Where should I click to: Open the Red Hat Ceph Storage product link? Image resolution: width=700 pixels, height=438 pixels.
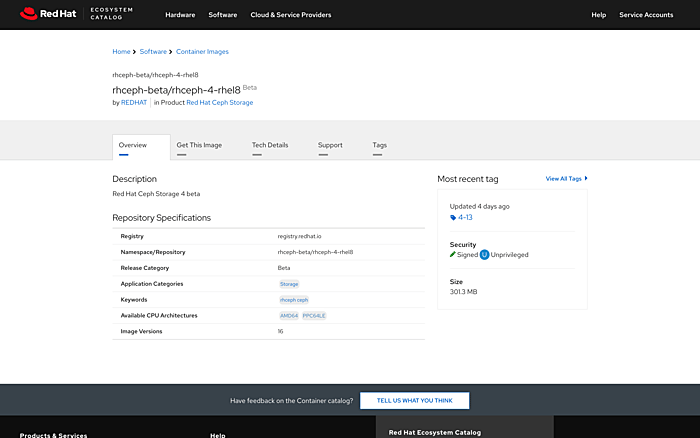point(219,102)
